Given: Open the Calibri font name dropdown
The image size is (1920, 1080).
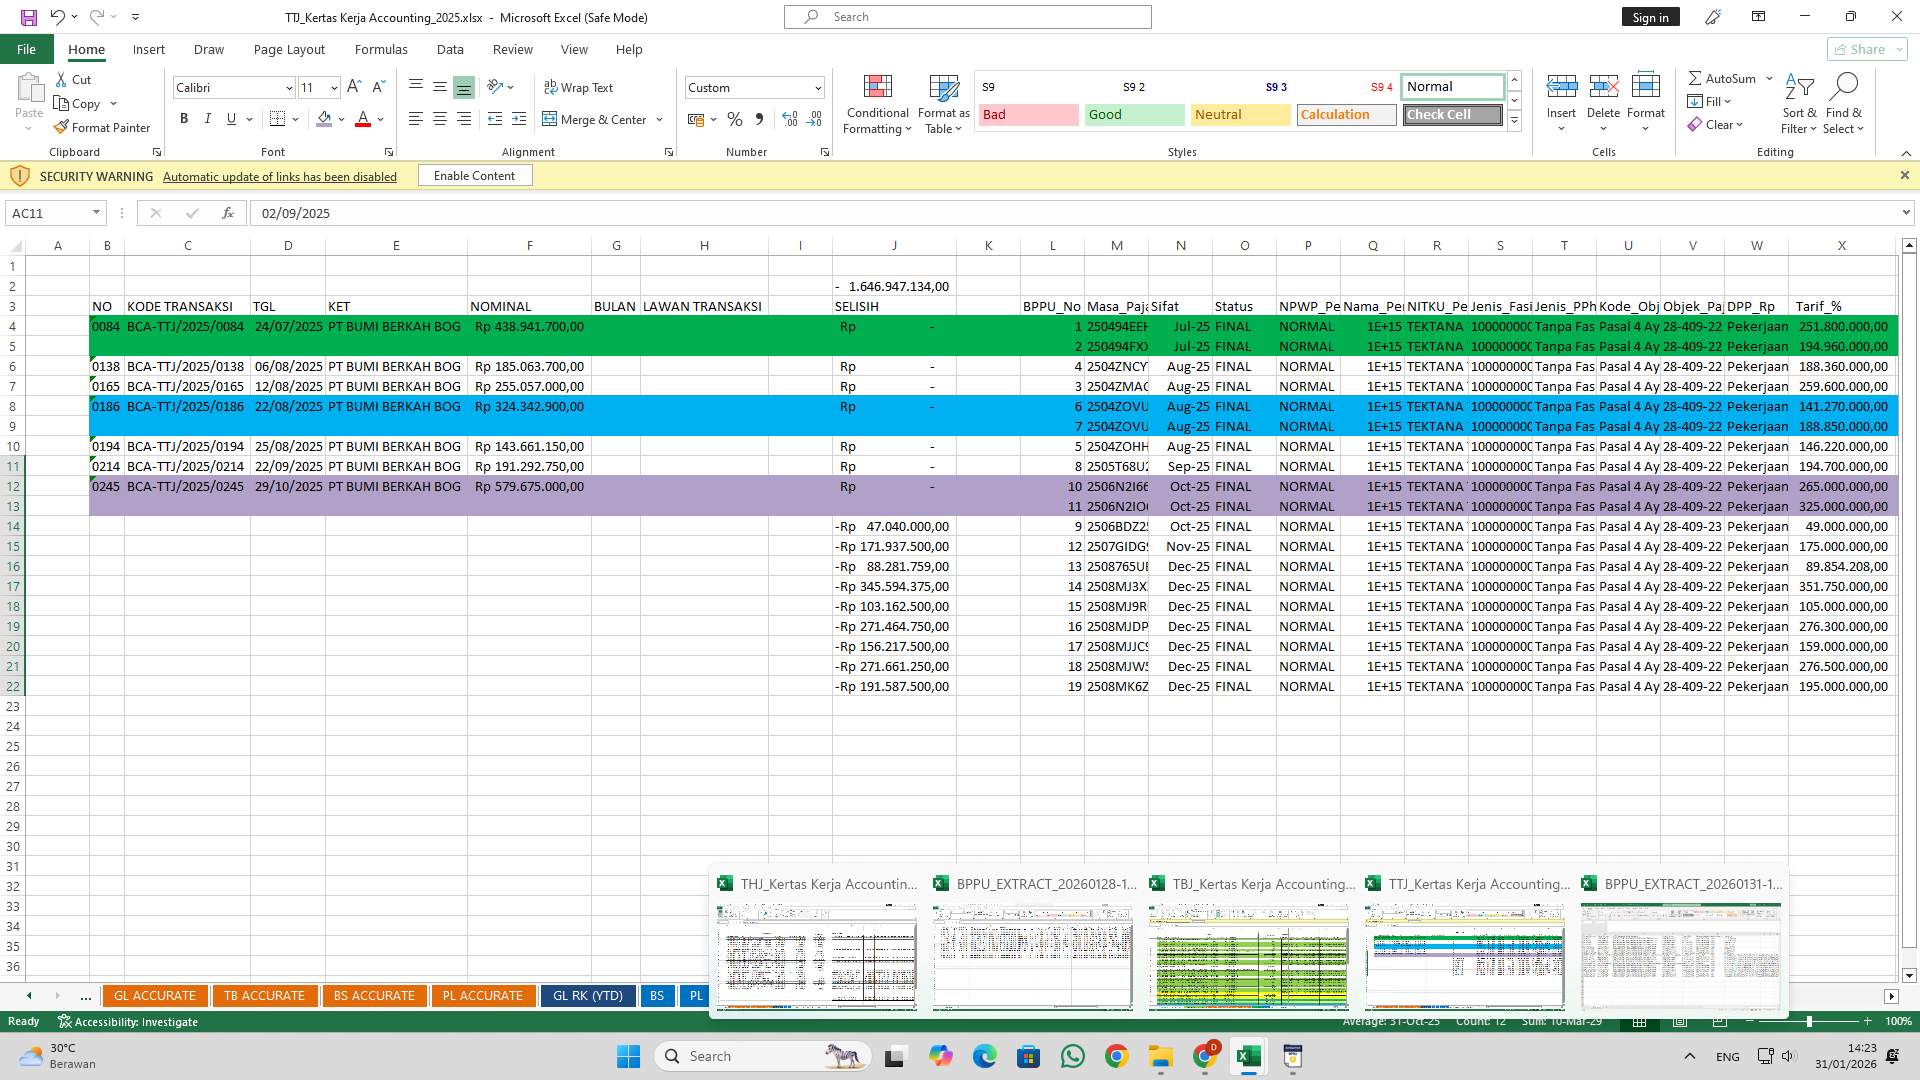Looking at the screenshot, I should [288, 88].
